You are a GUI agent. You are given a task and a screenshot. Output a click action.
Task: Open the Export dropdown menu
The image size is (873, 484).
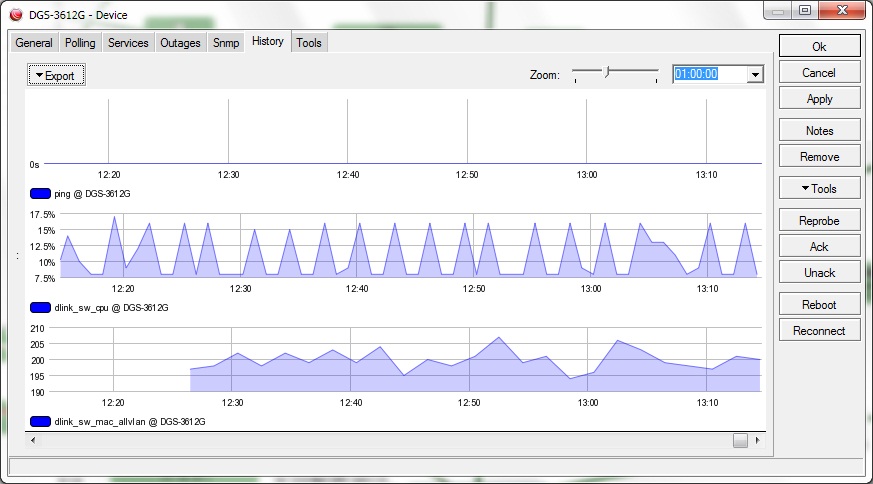[56, 75]
